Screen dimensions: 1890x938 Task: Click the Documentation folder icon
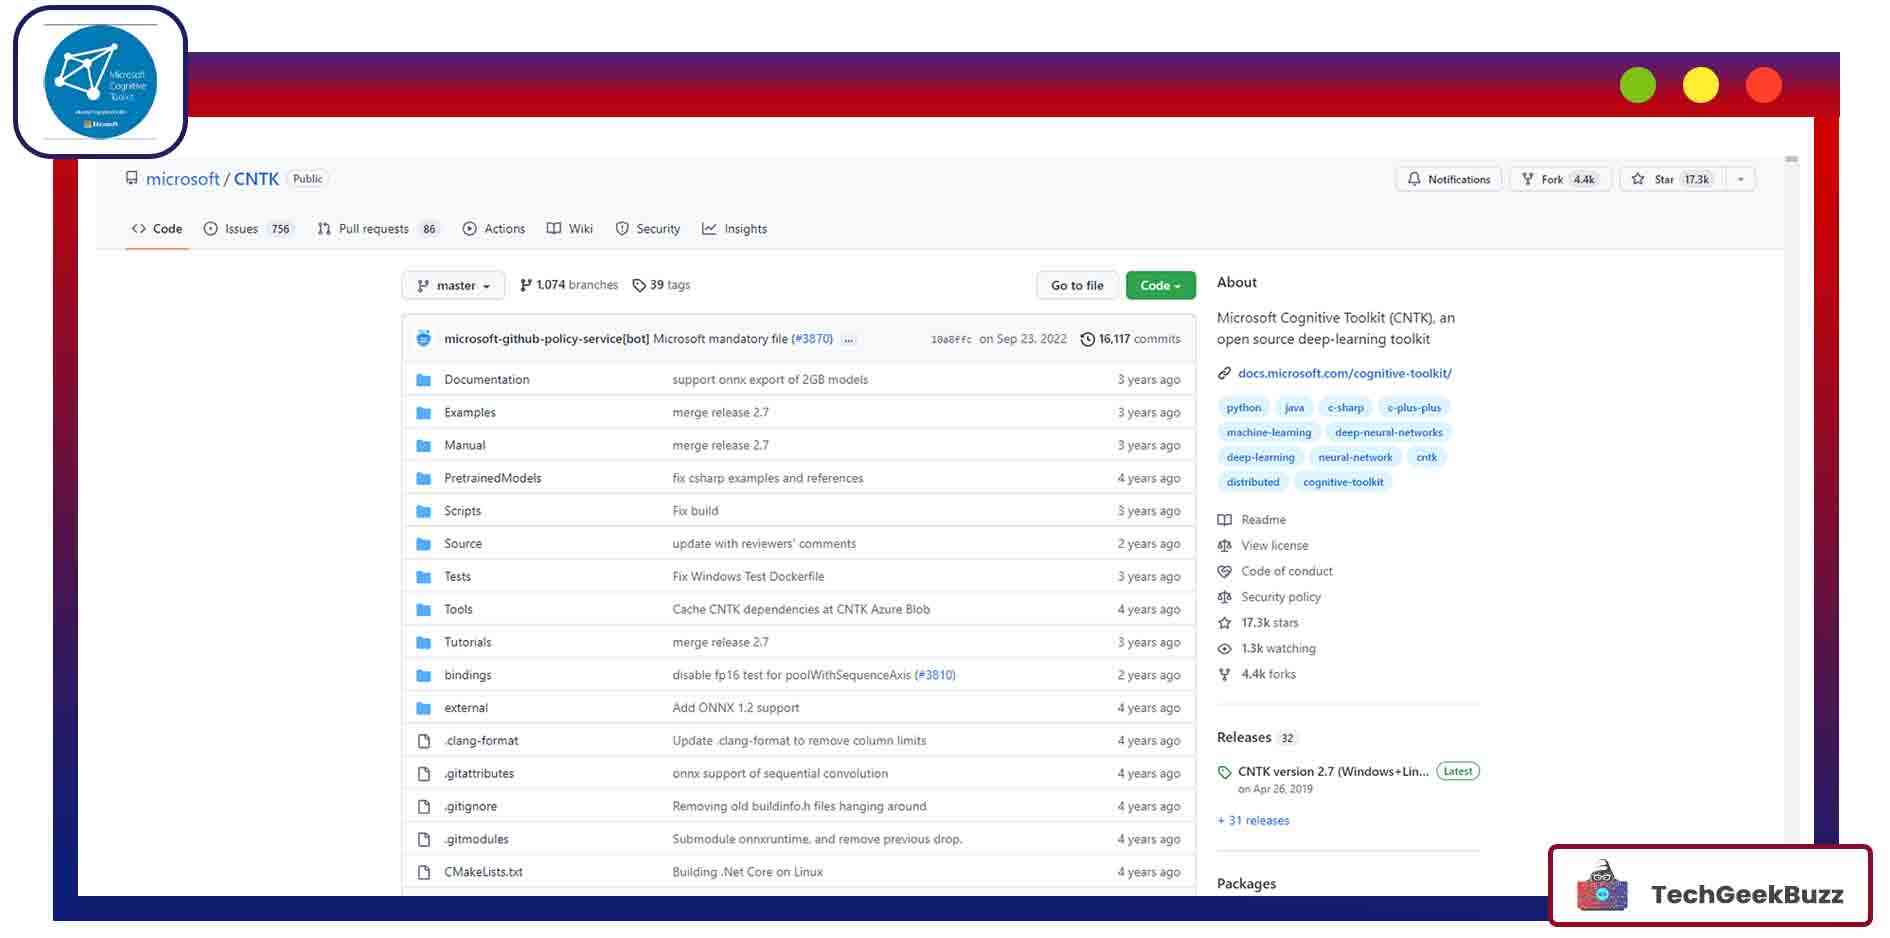[x=424, y=380]
